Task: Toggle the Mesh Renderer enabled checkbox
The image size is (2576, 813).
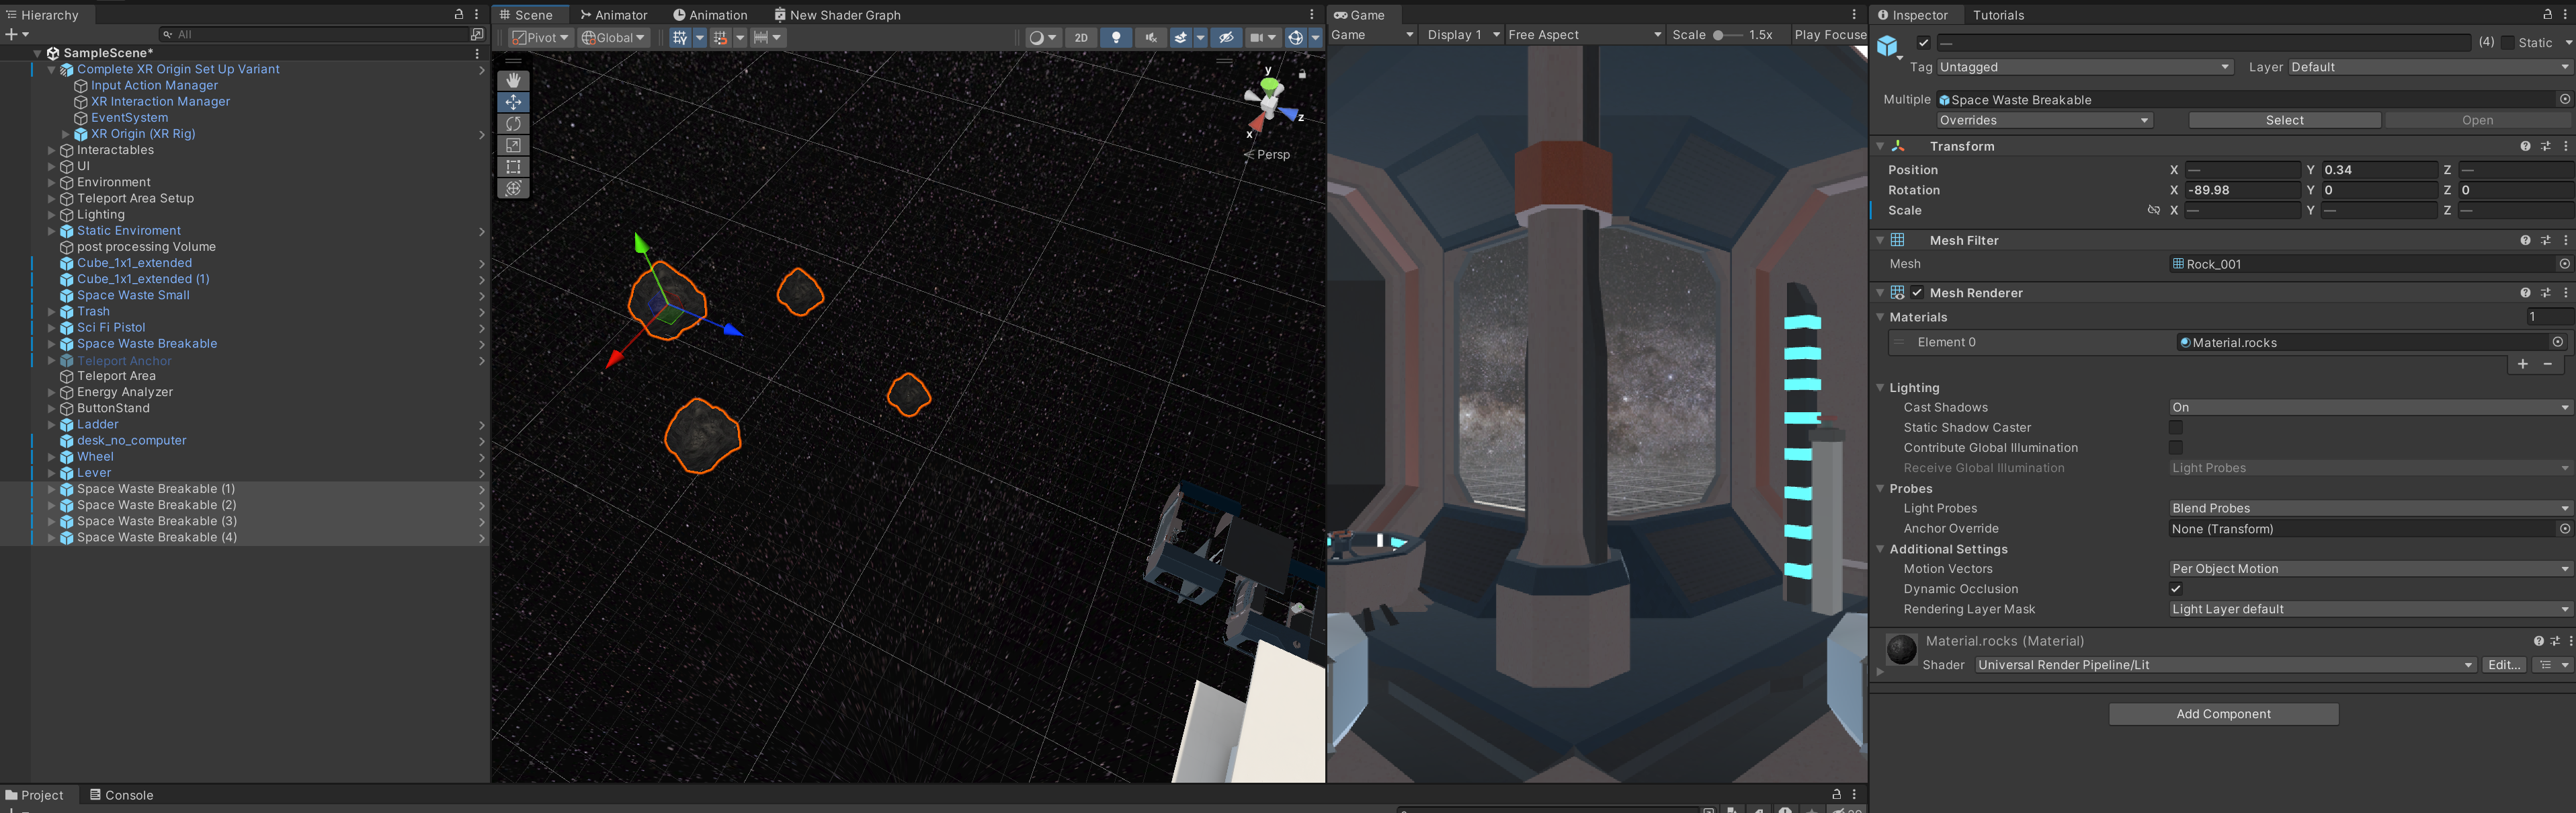Action: 1917,293
